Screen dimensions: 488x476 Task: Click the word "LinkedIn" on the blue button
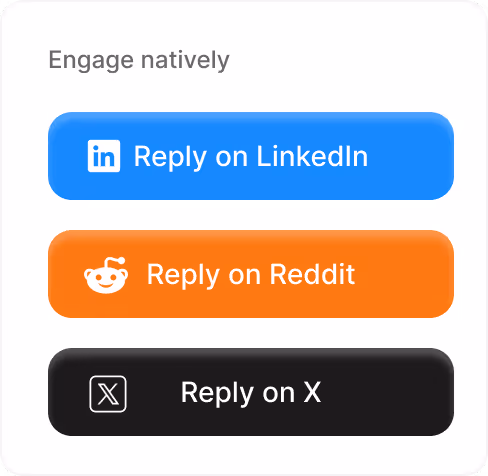click(312, 156)
